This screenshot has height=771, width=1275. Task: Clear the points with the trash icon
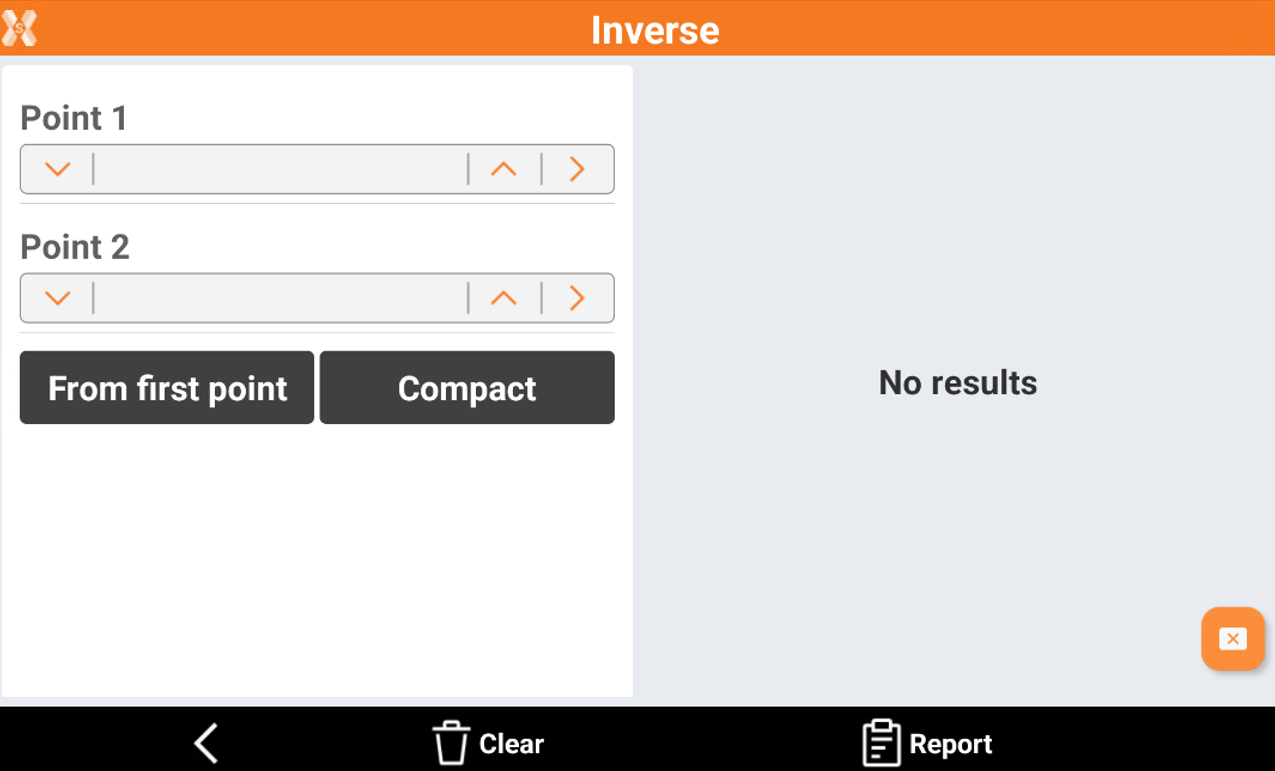coord(450,744)
